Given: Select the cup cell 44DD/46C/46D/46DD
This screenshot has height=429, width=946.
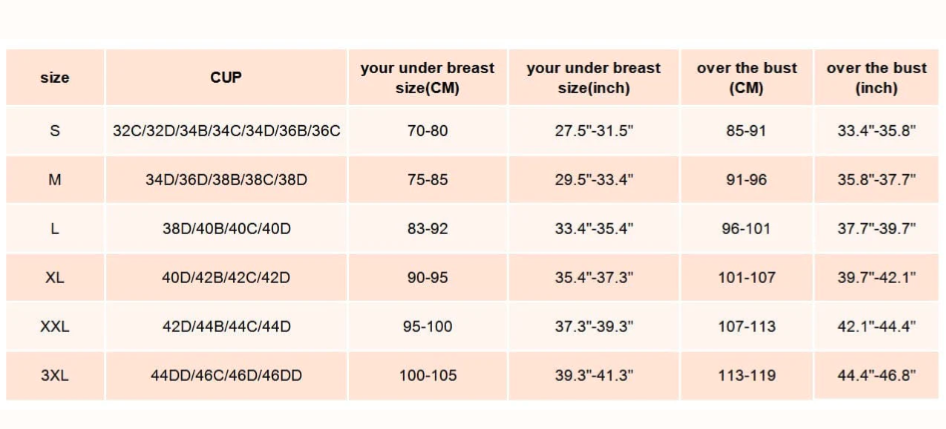Looking at the screenshot, I should pyautogui.click(x=226, y=376).
